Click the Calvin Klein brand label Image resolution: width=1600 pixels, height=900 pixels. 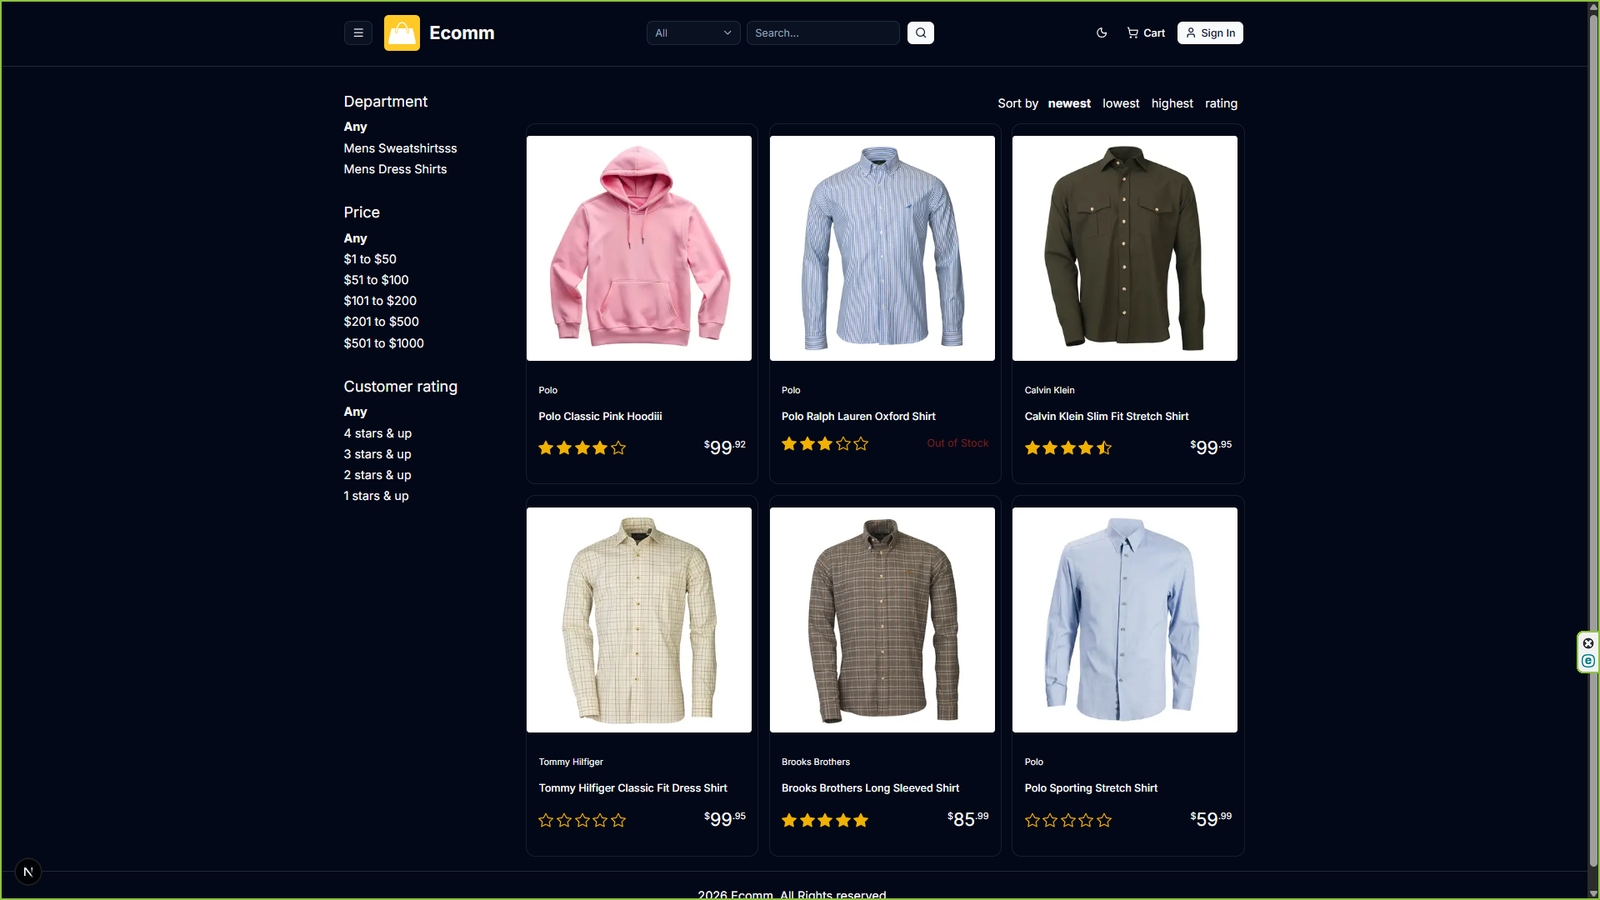(x=1049, y=390)
